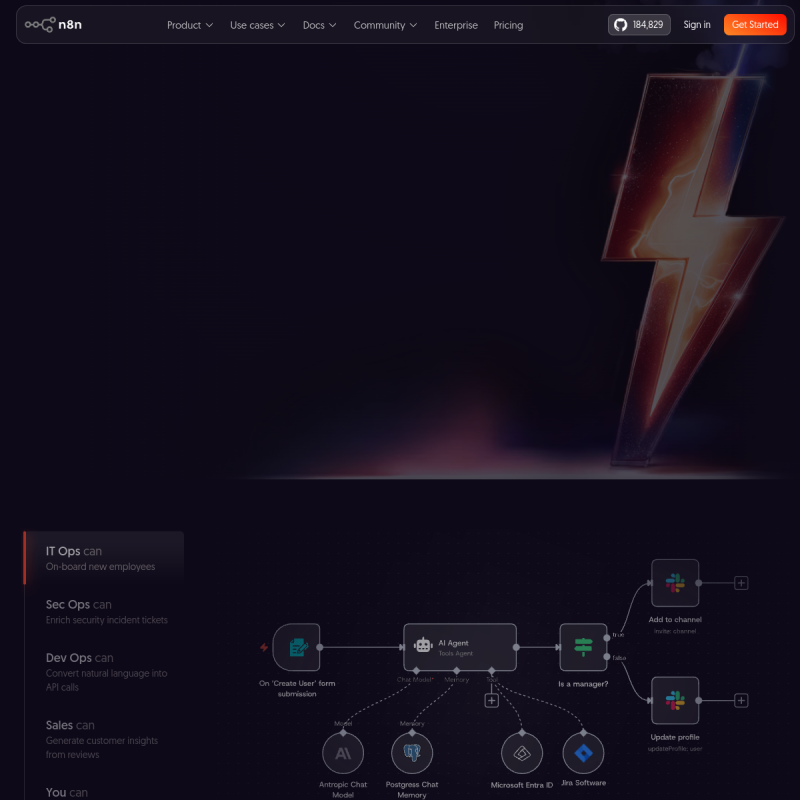Select the AI Agent robot node icon

coord(425,643)
